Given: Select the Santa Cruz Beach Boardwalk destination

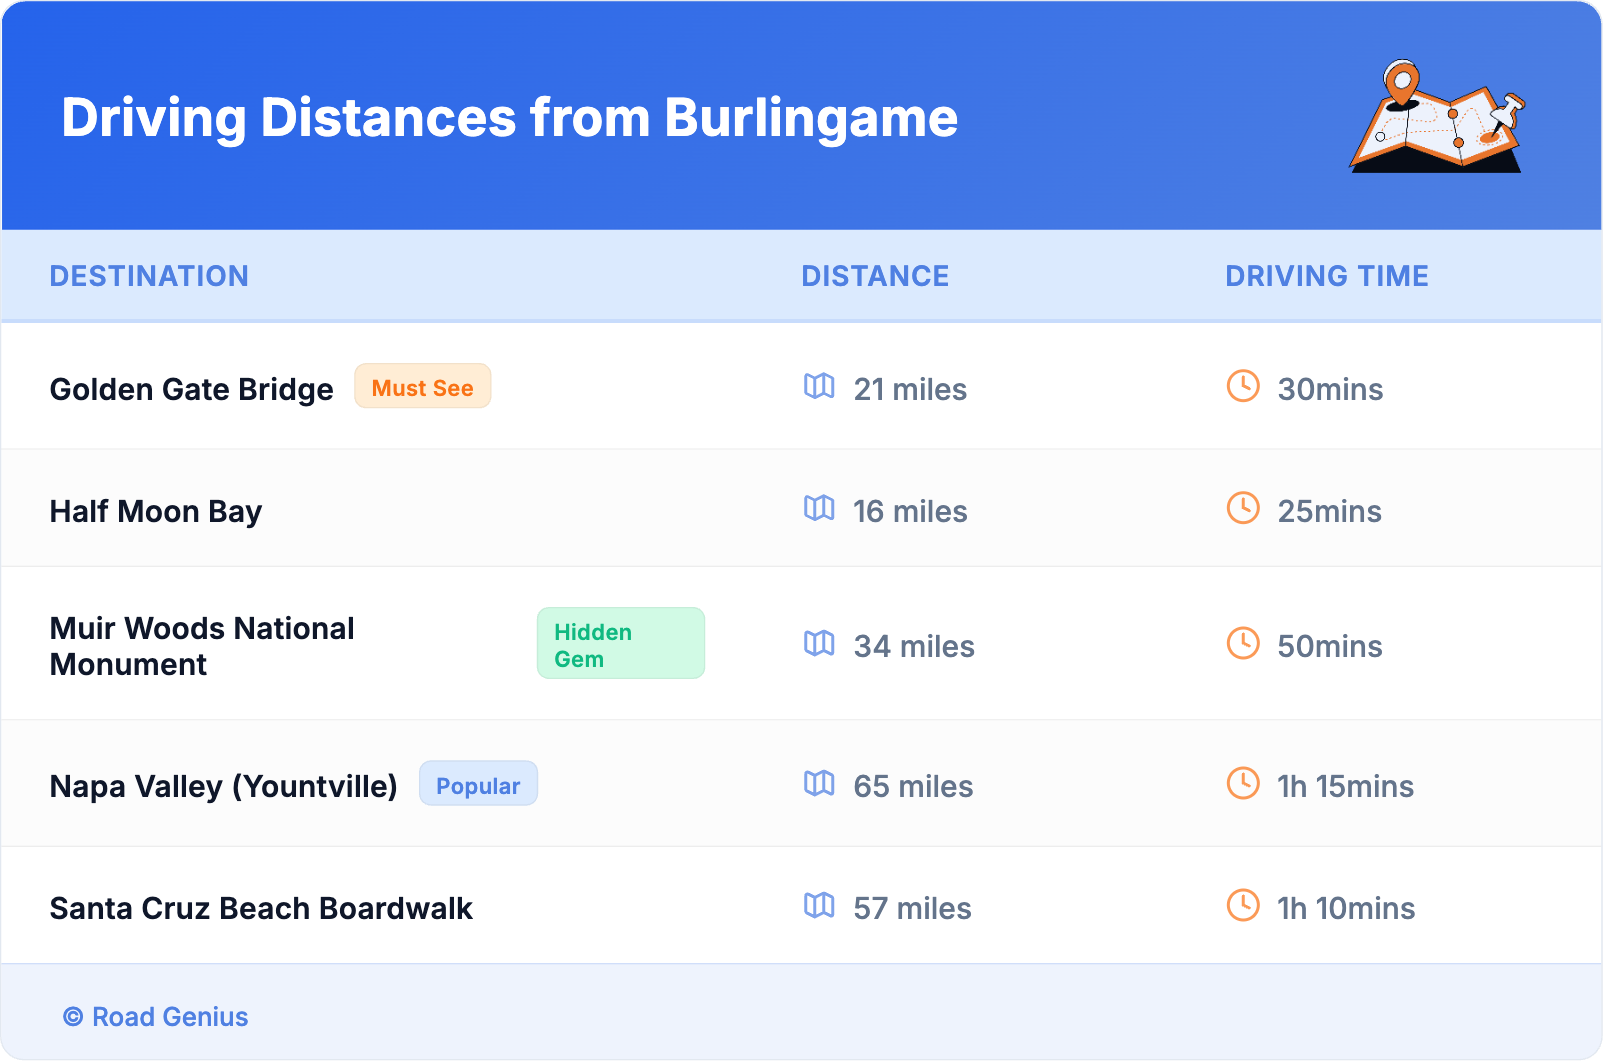Looking at the screenshot, I should click(261, 908).
